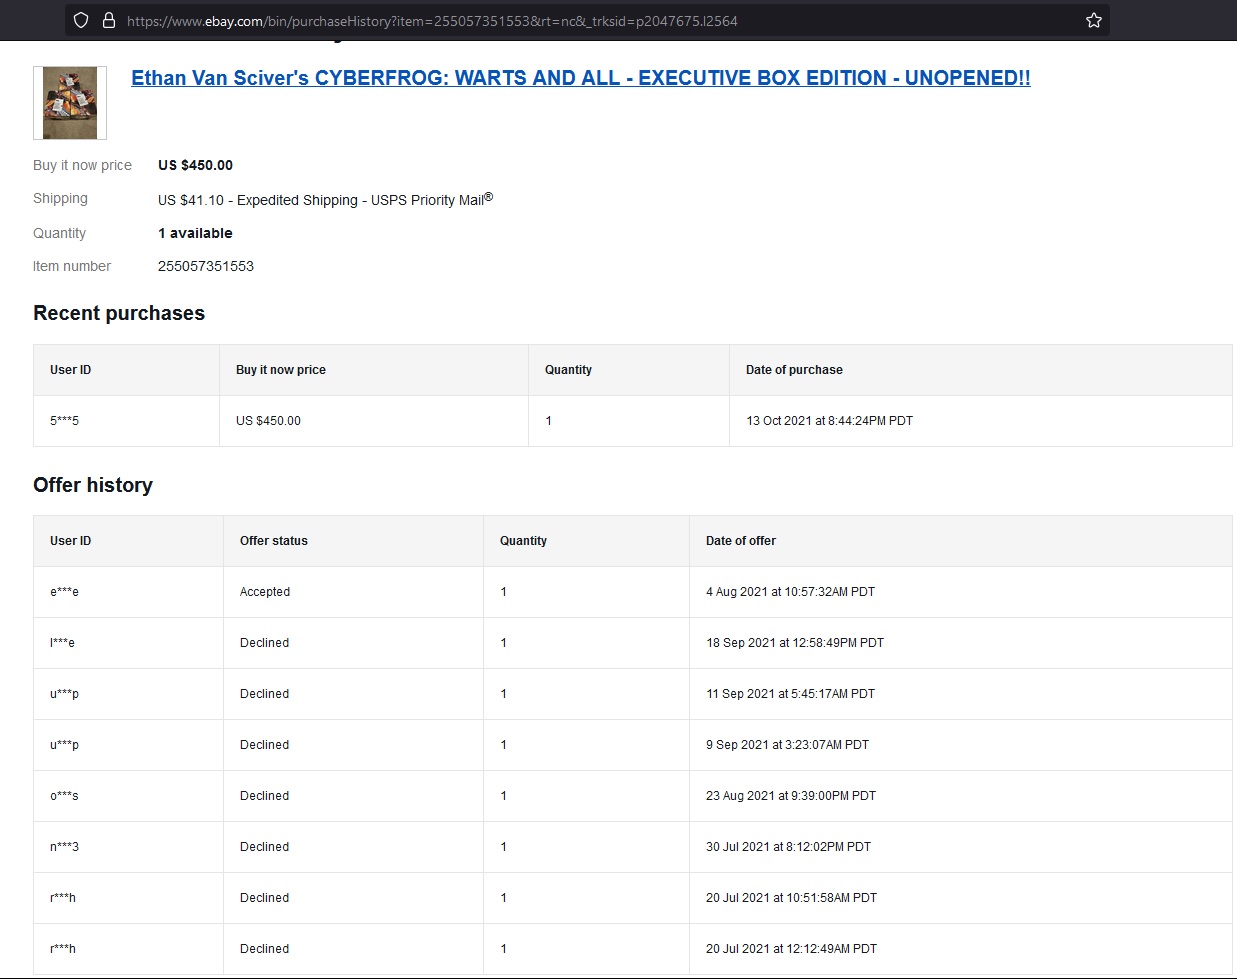Select item number 255057351553
This screenshot has width=1237, height=979.
point(206,266)
